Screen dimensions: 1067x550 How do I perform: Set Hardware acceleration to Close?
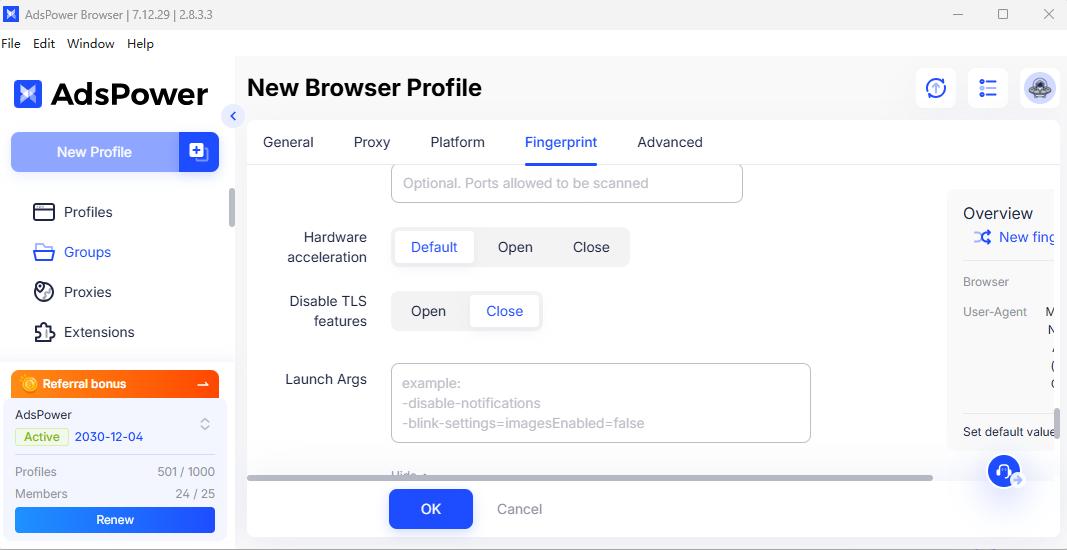[x=591, y=247]
